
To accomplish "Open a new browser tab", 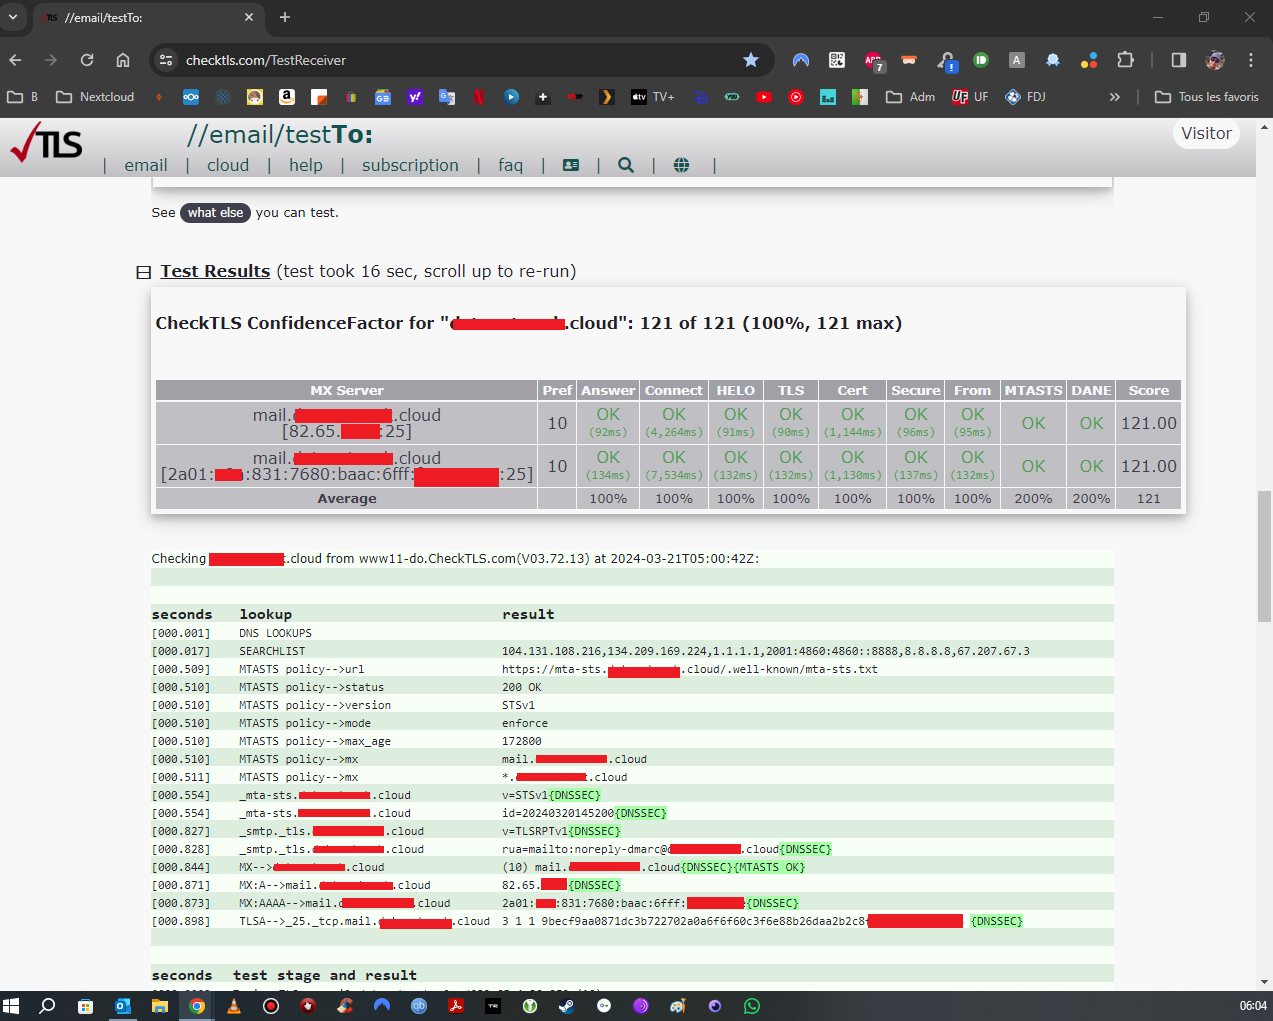I will [x=285, y=17].
